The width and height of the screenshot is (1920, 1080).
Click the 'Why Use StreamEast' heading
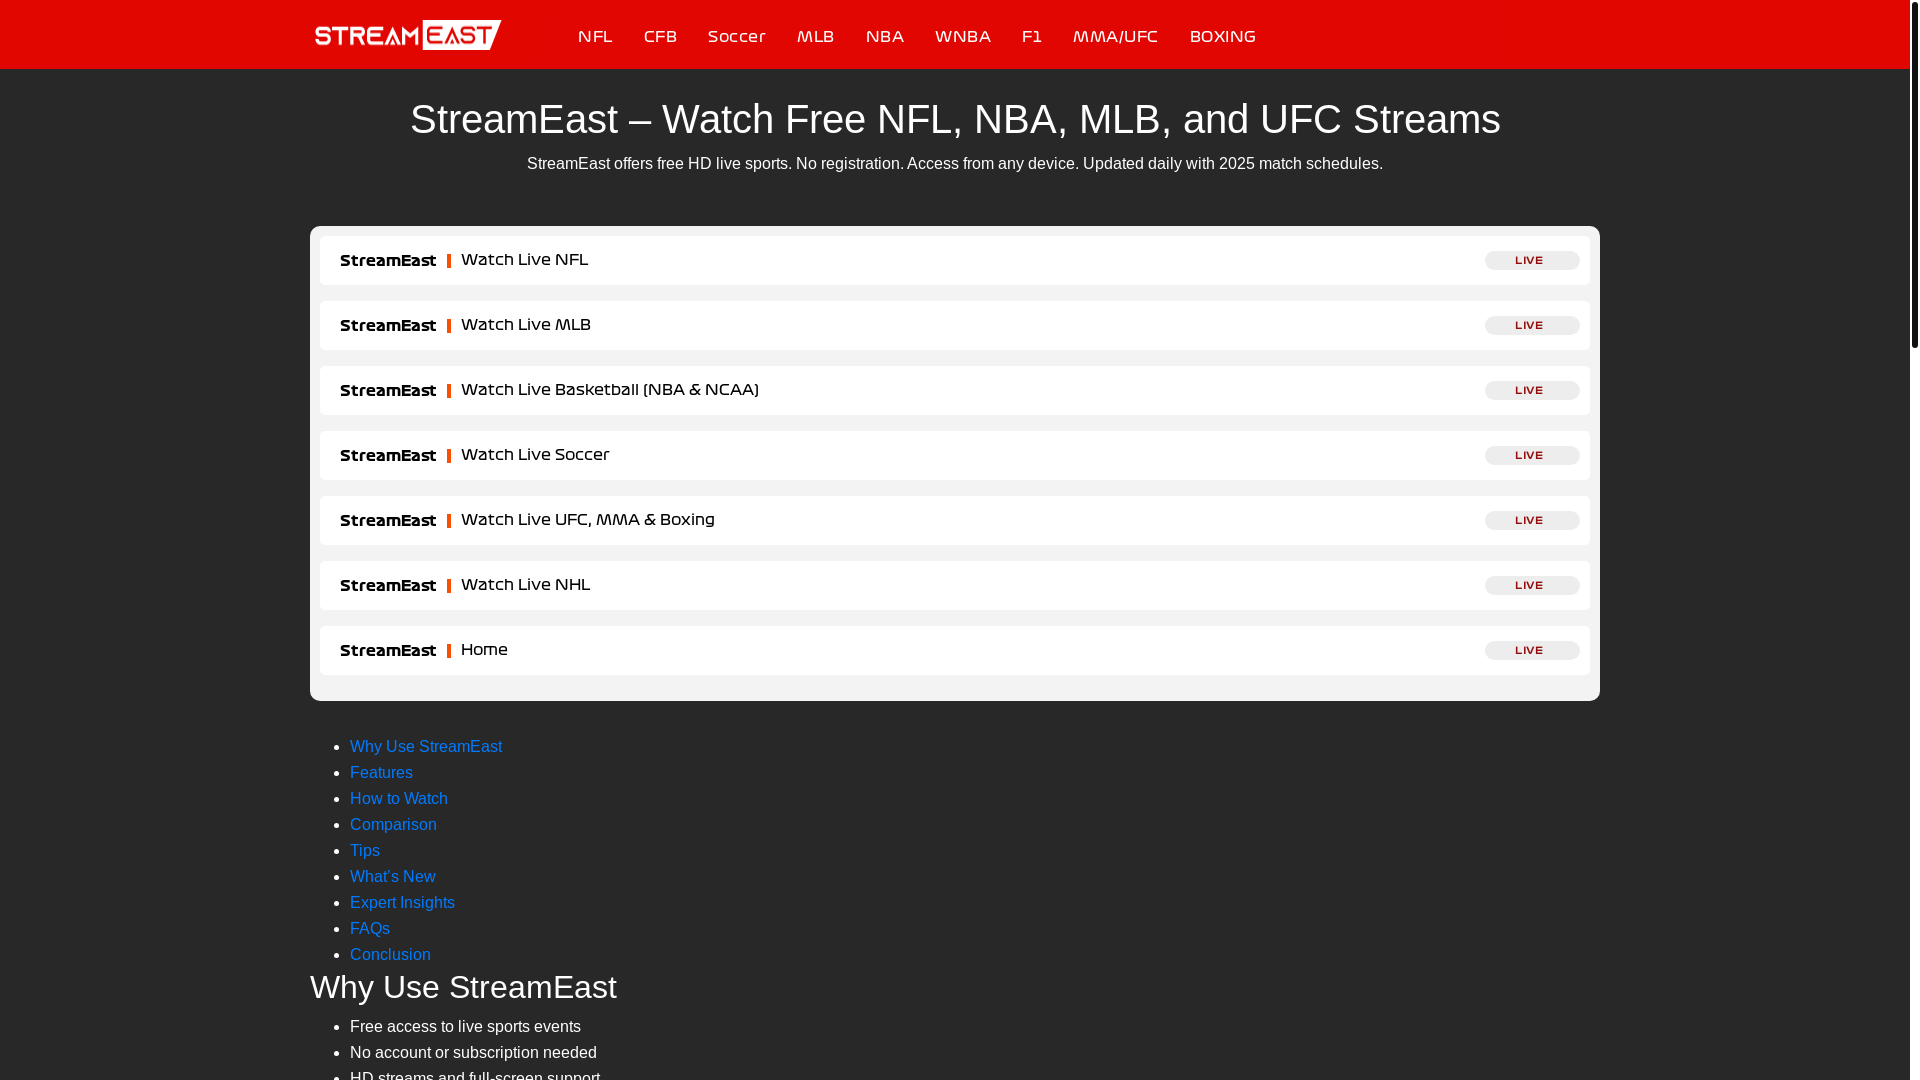[x=463, y=988]
